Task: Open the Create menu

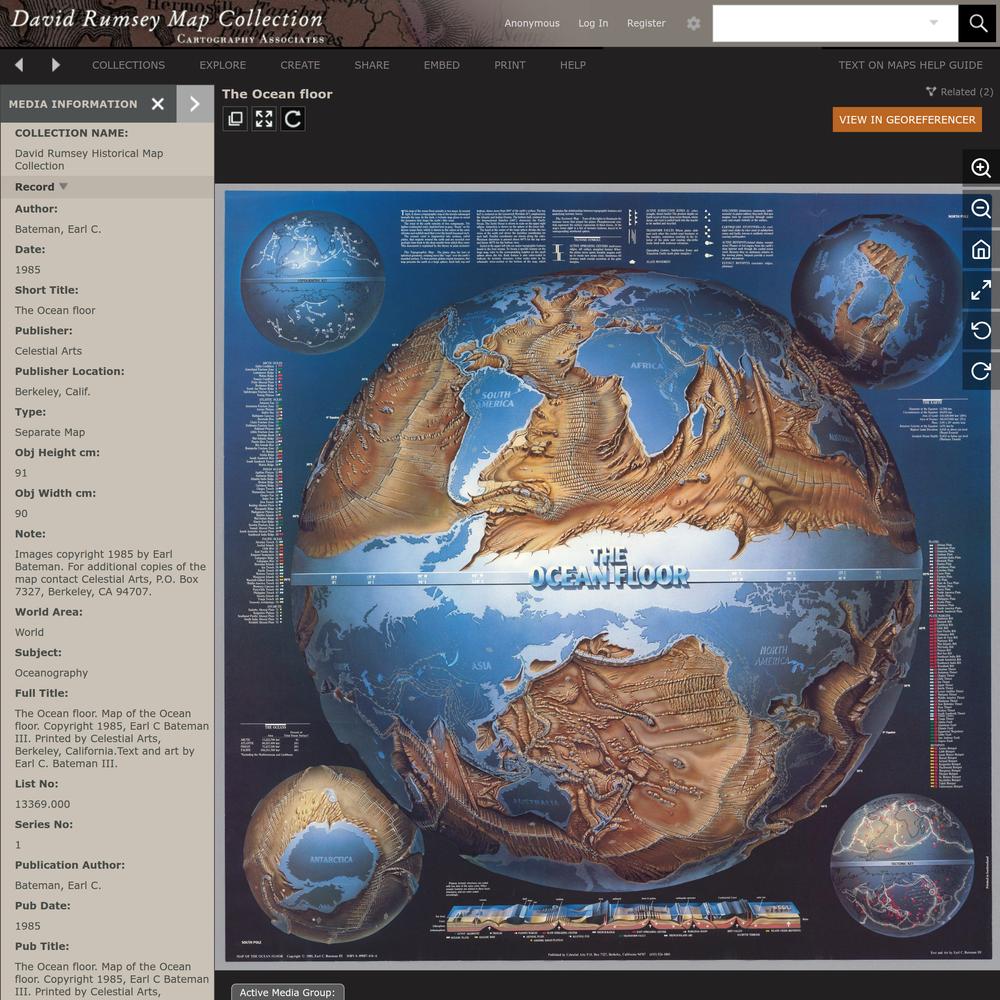Action: (x=300, y=65)
